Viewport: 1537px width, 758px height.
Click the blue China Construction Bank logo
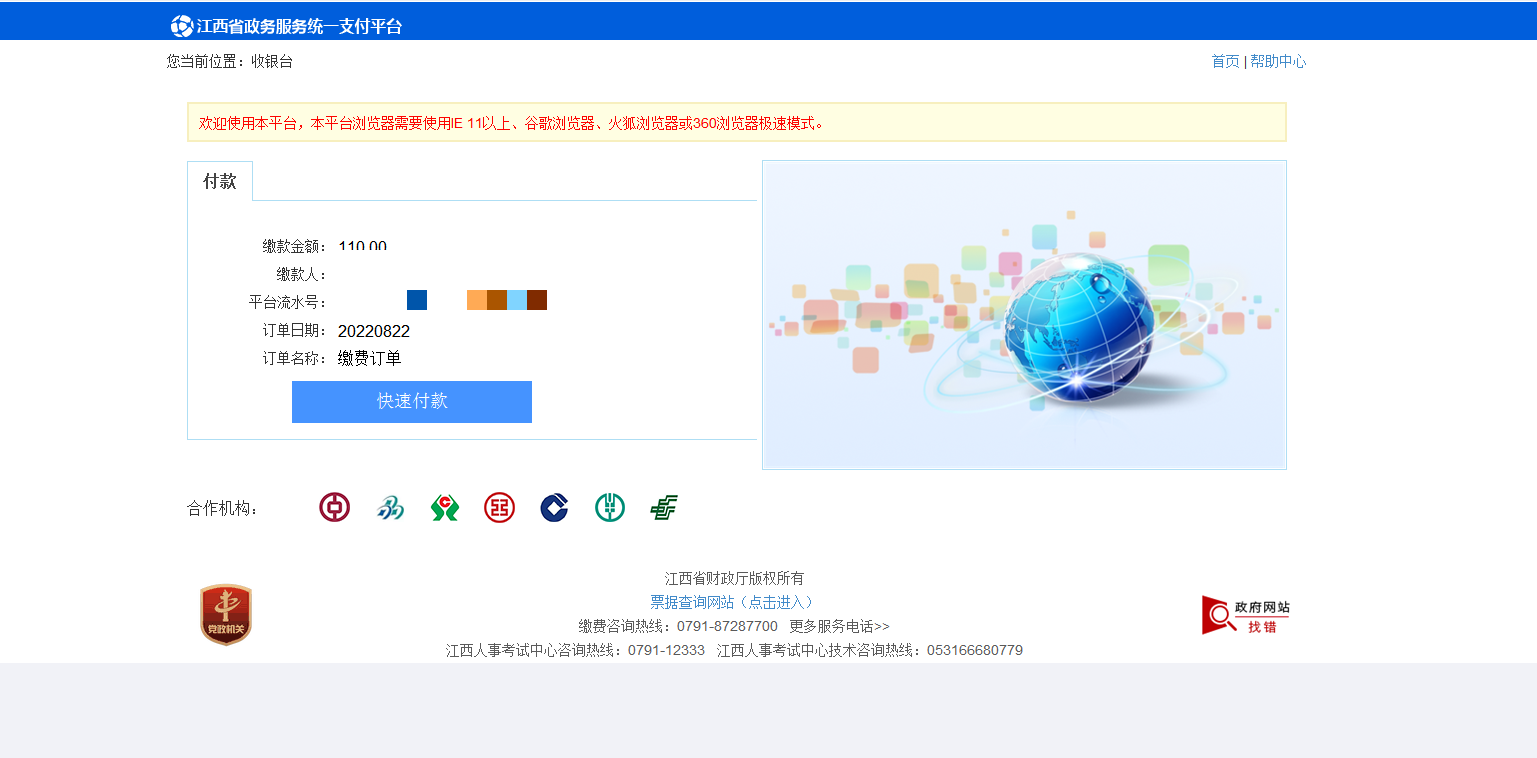coord(554,508)
